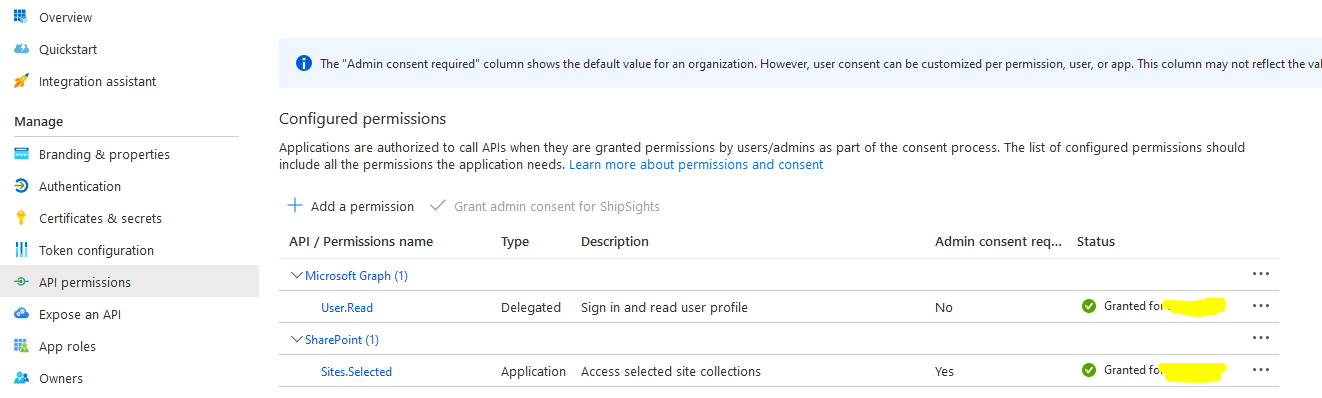Click the API permissions icon
1322x398 pixels.
[x=20, y=282]
